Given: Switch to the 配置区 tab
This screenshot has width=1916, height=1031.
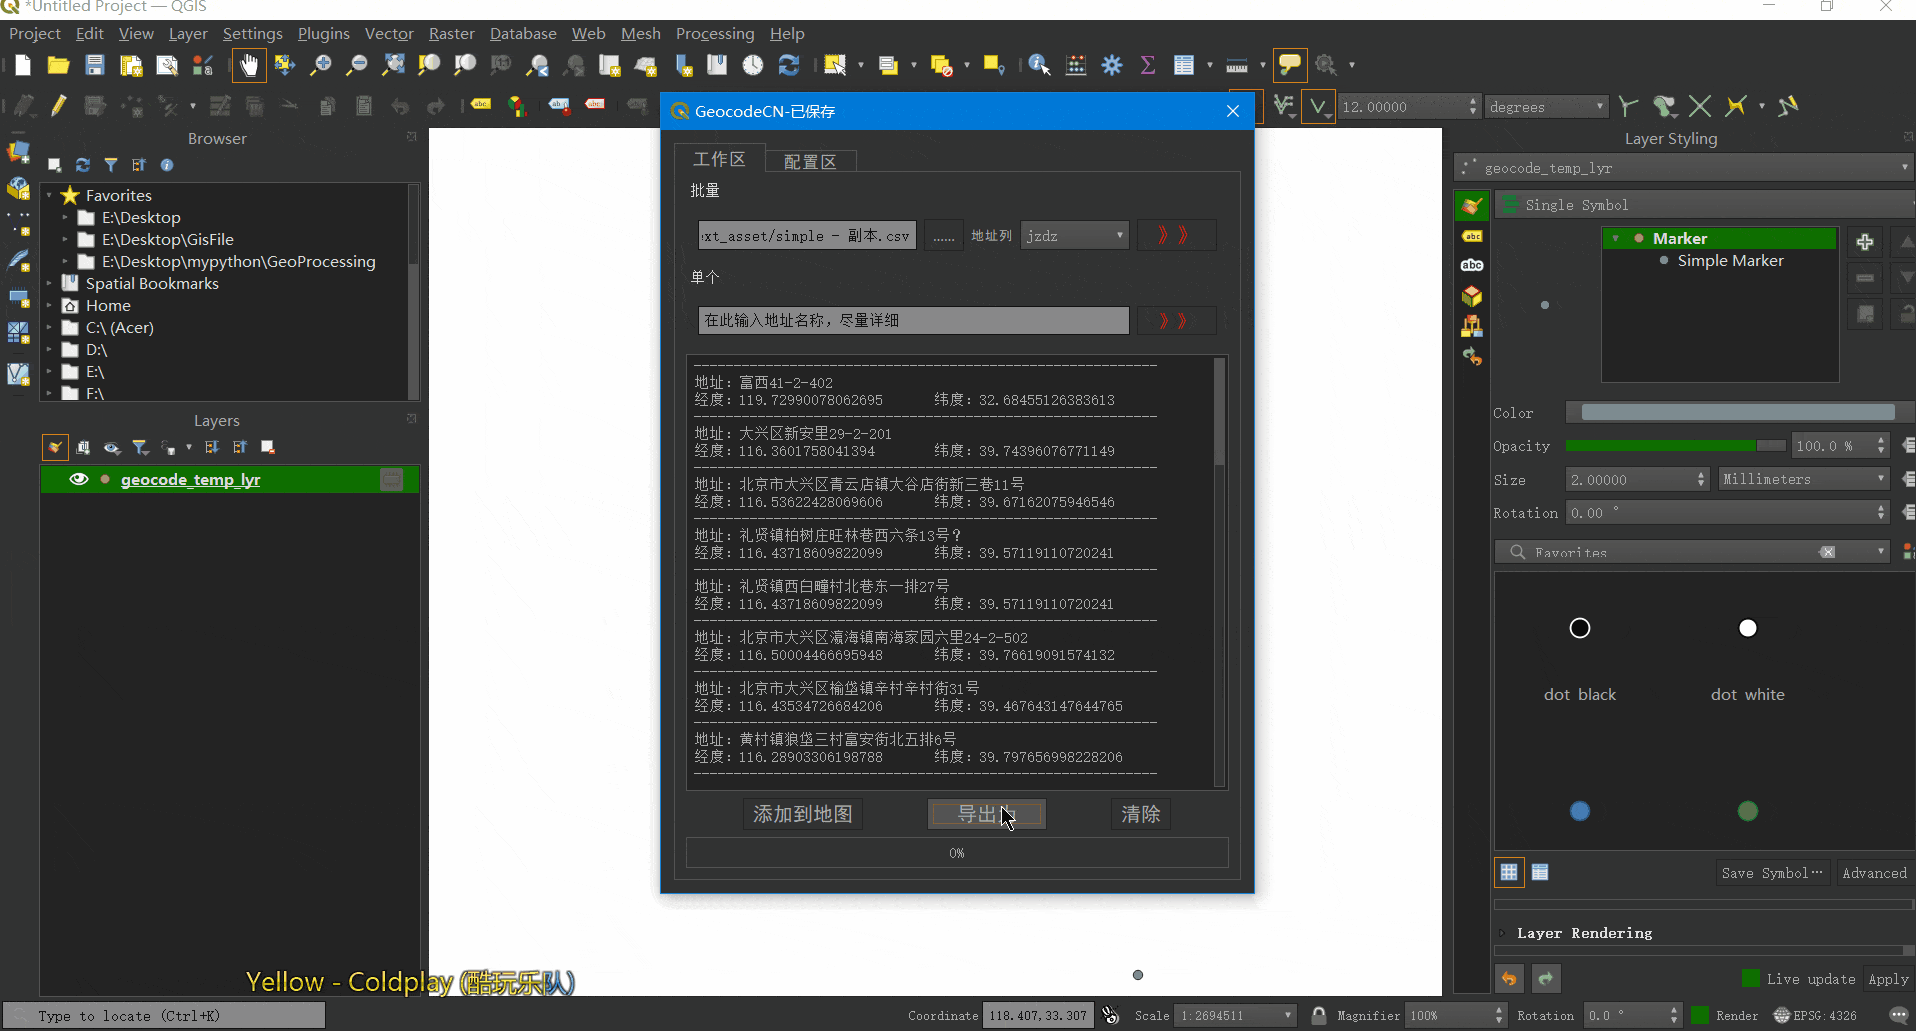Looking at the screenshot, I should (810, 161).
